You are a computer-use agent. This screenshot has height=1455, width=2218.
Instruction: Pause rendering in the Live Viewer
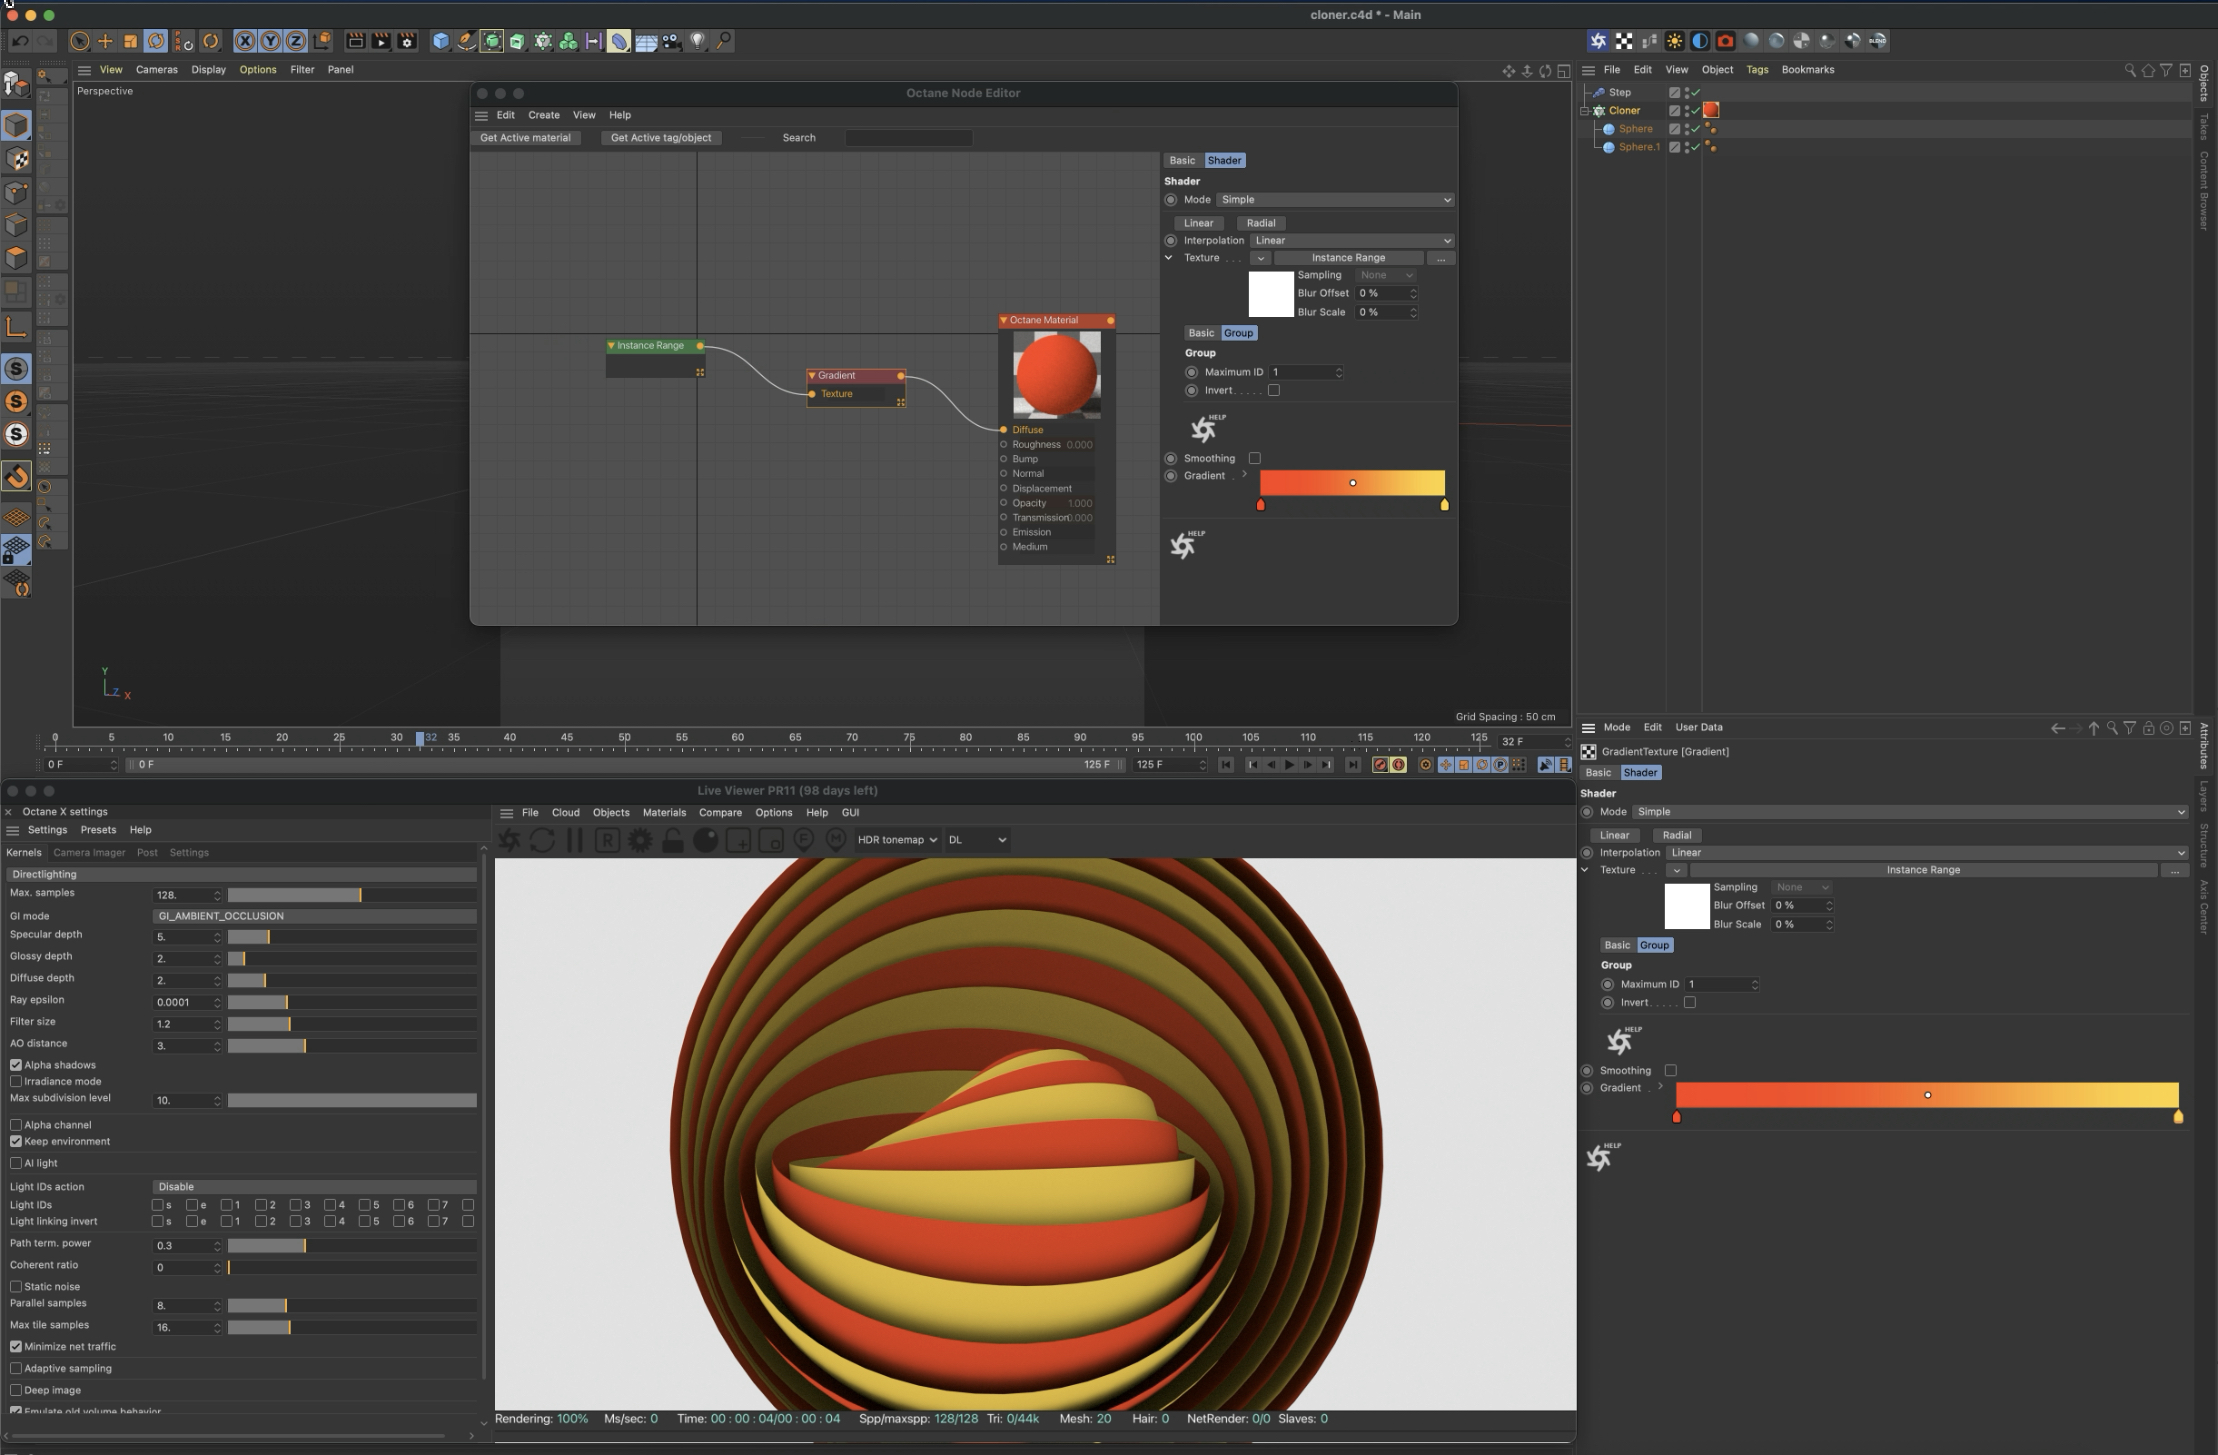(x=575, y=840)
